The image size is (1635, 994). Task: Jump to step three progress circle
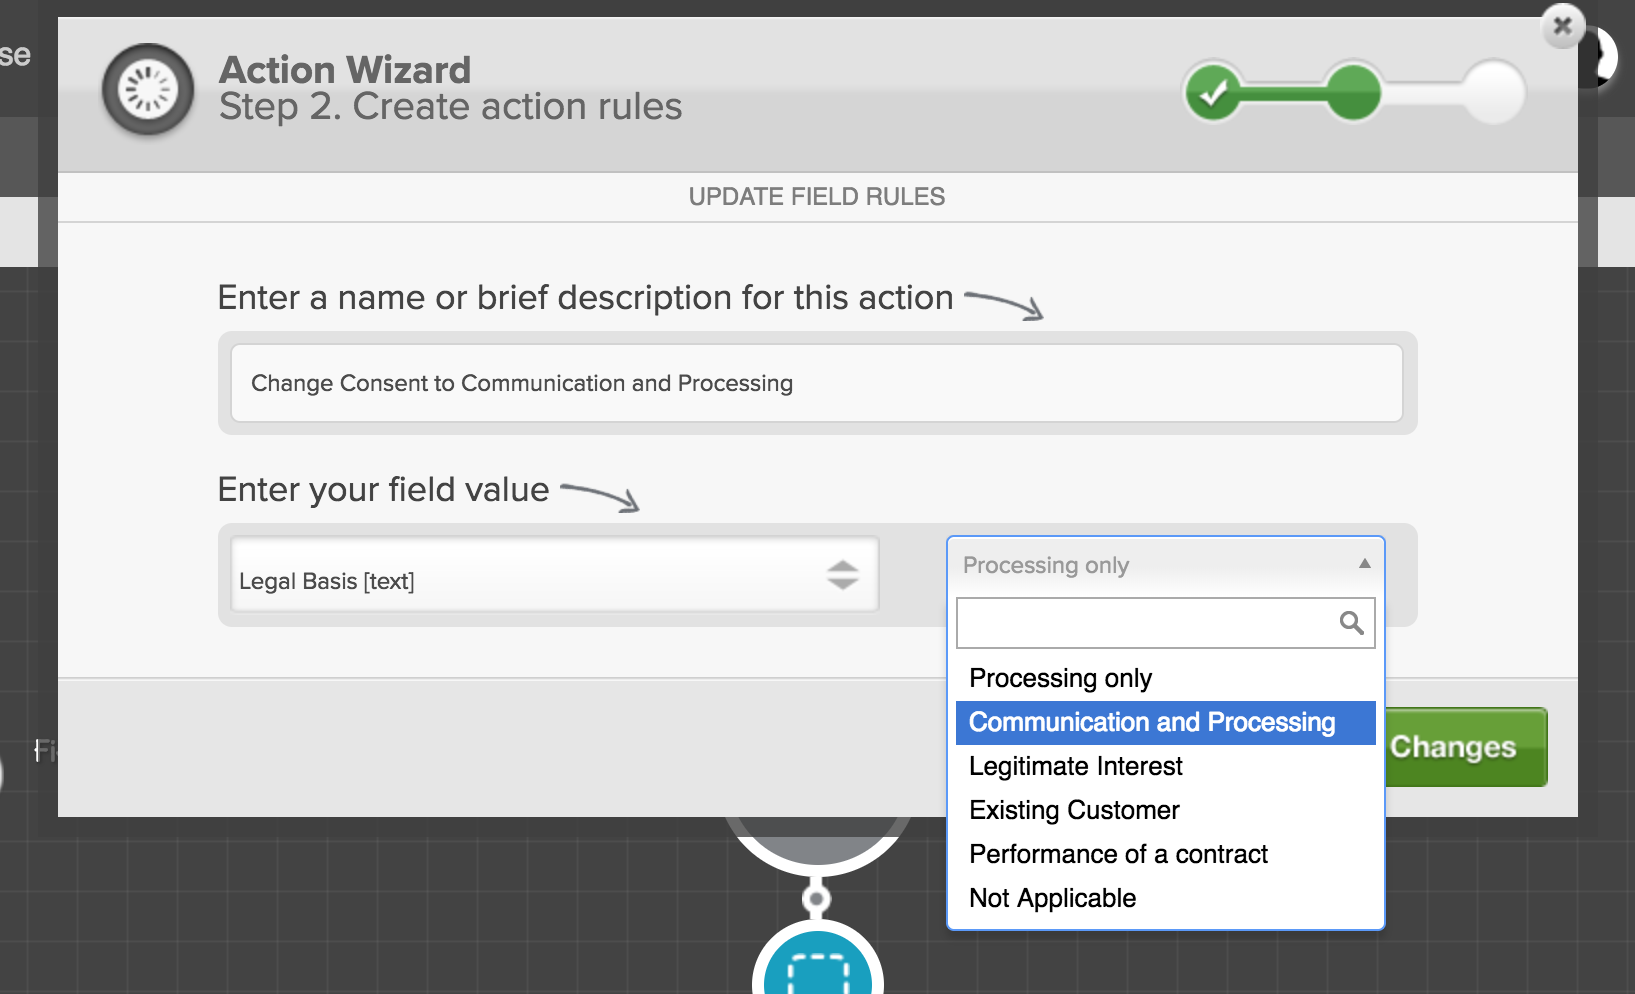click(x=1494, y=92)
